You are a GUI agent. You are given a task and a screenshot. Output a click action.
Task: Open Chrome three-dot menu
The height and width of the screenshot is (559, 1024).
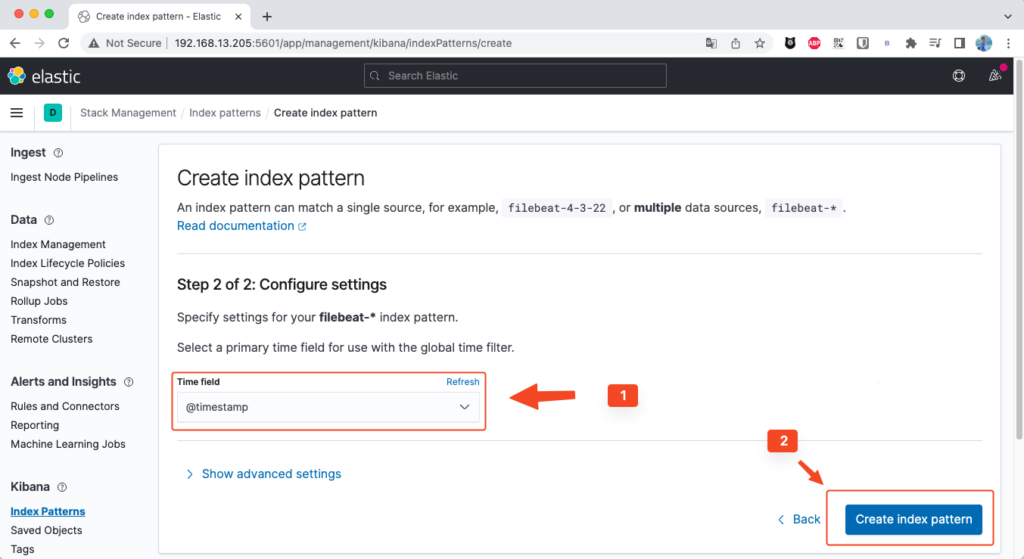[1008, 43]
